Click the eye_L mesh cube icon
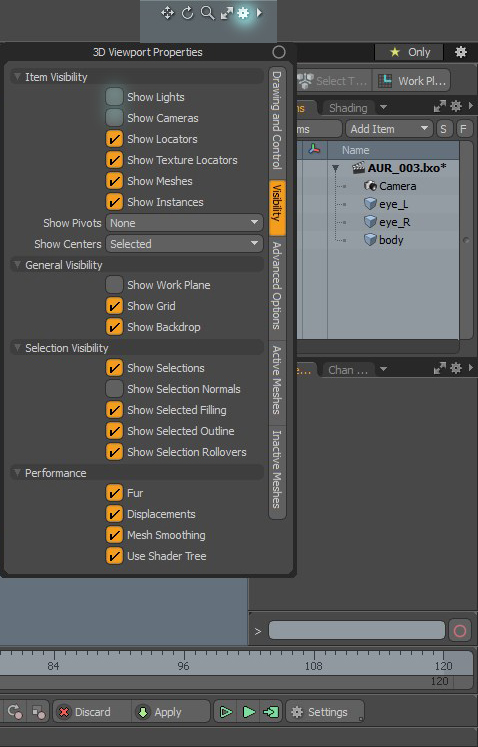478x747 pixels. (370, 204)
